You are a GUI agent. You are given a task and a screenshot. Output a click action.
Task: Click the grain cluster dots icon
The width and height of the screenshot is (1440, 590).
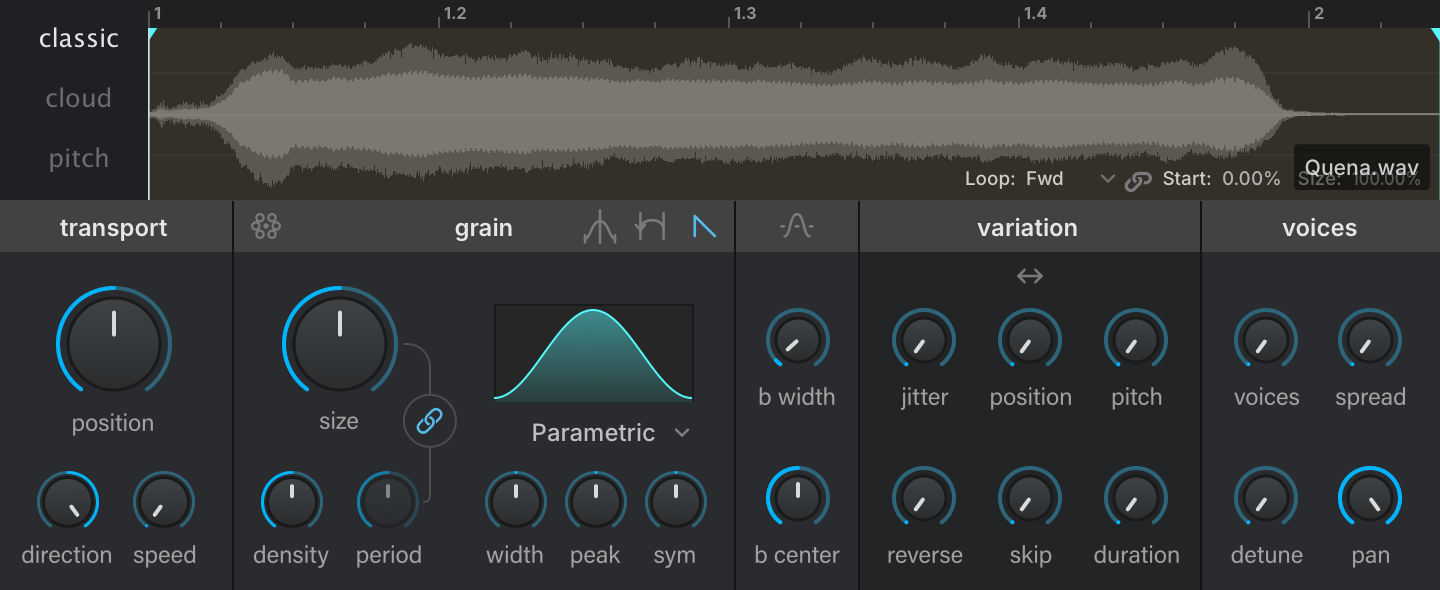point(266,227)
